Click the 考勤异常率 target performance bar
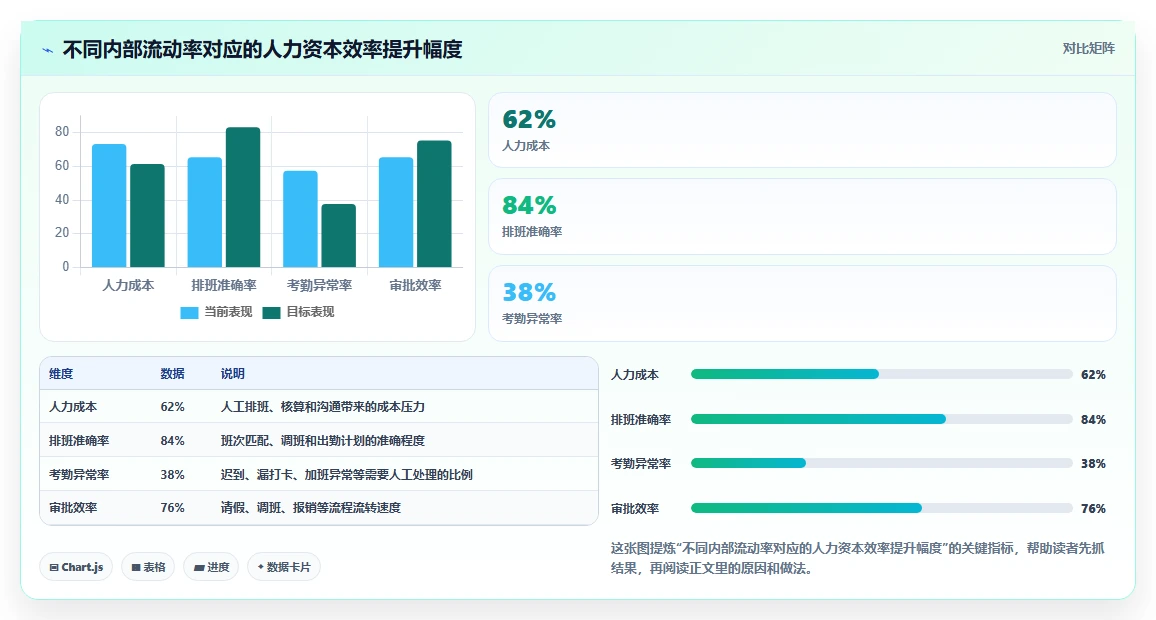 [x=338, y=235]
